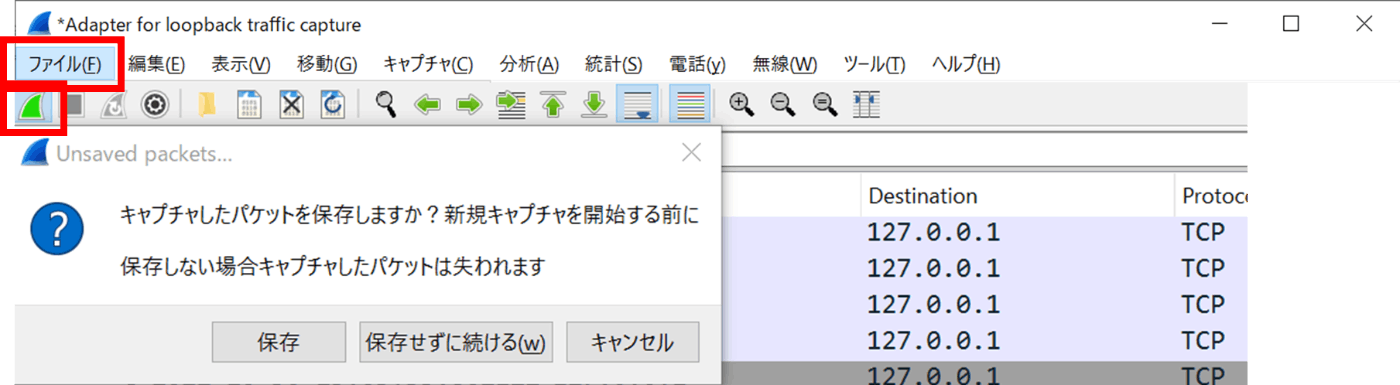Save this capture file from the toolbar
Screen dimensions: 1400x385
click(x=248, y=105)
